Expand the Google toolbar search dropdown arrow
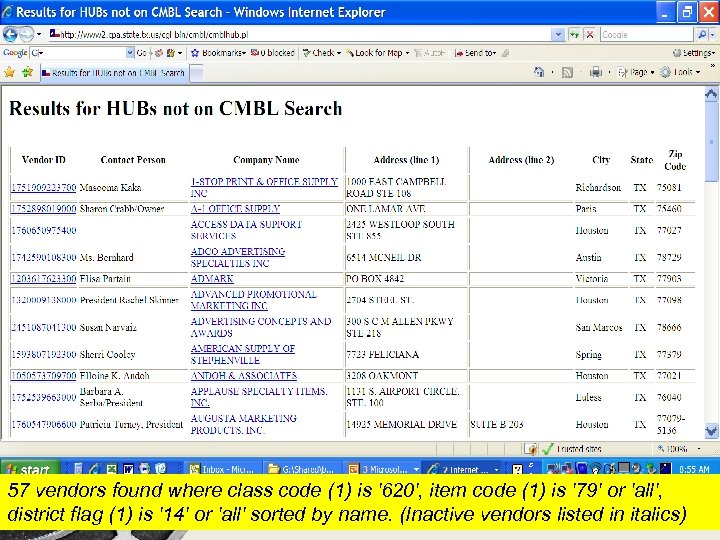720x540 pixels. click(130, 53)
